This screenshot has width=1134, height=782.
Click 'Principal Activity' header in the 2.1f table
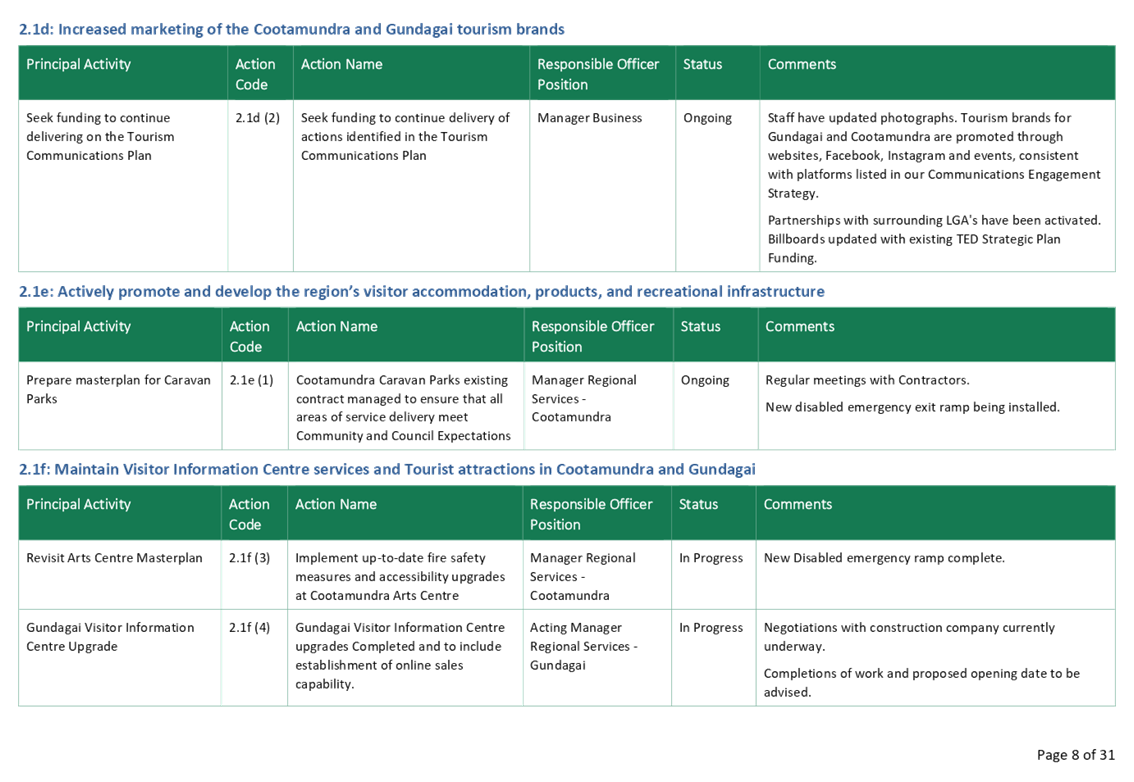(79, 504)
